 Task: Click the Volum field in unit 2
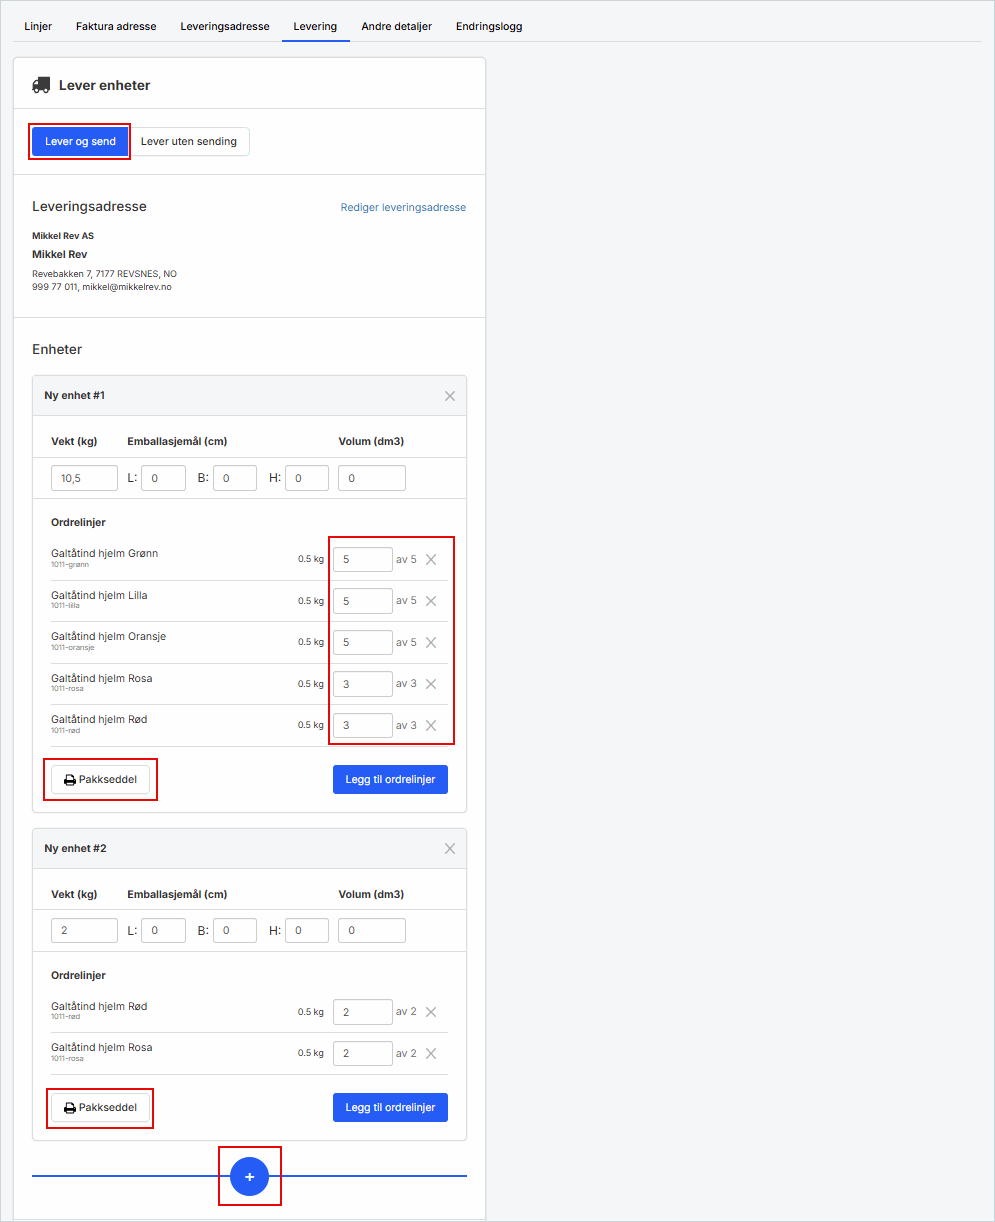click(x=371, y=931)
